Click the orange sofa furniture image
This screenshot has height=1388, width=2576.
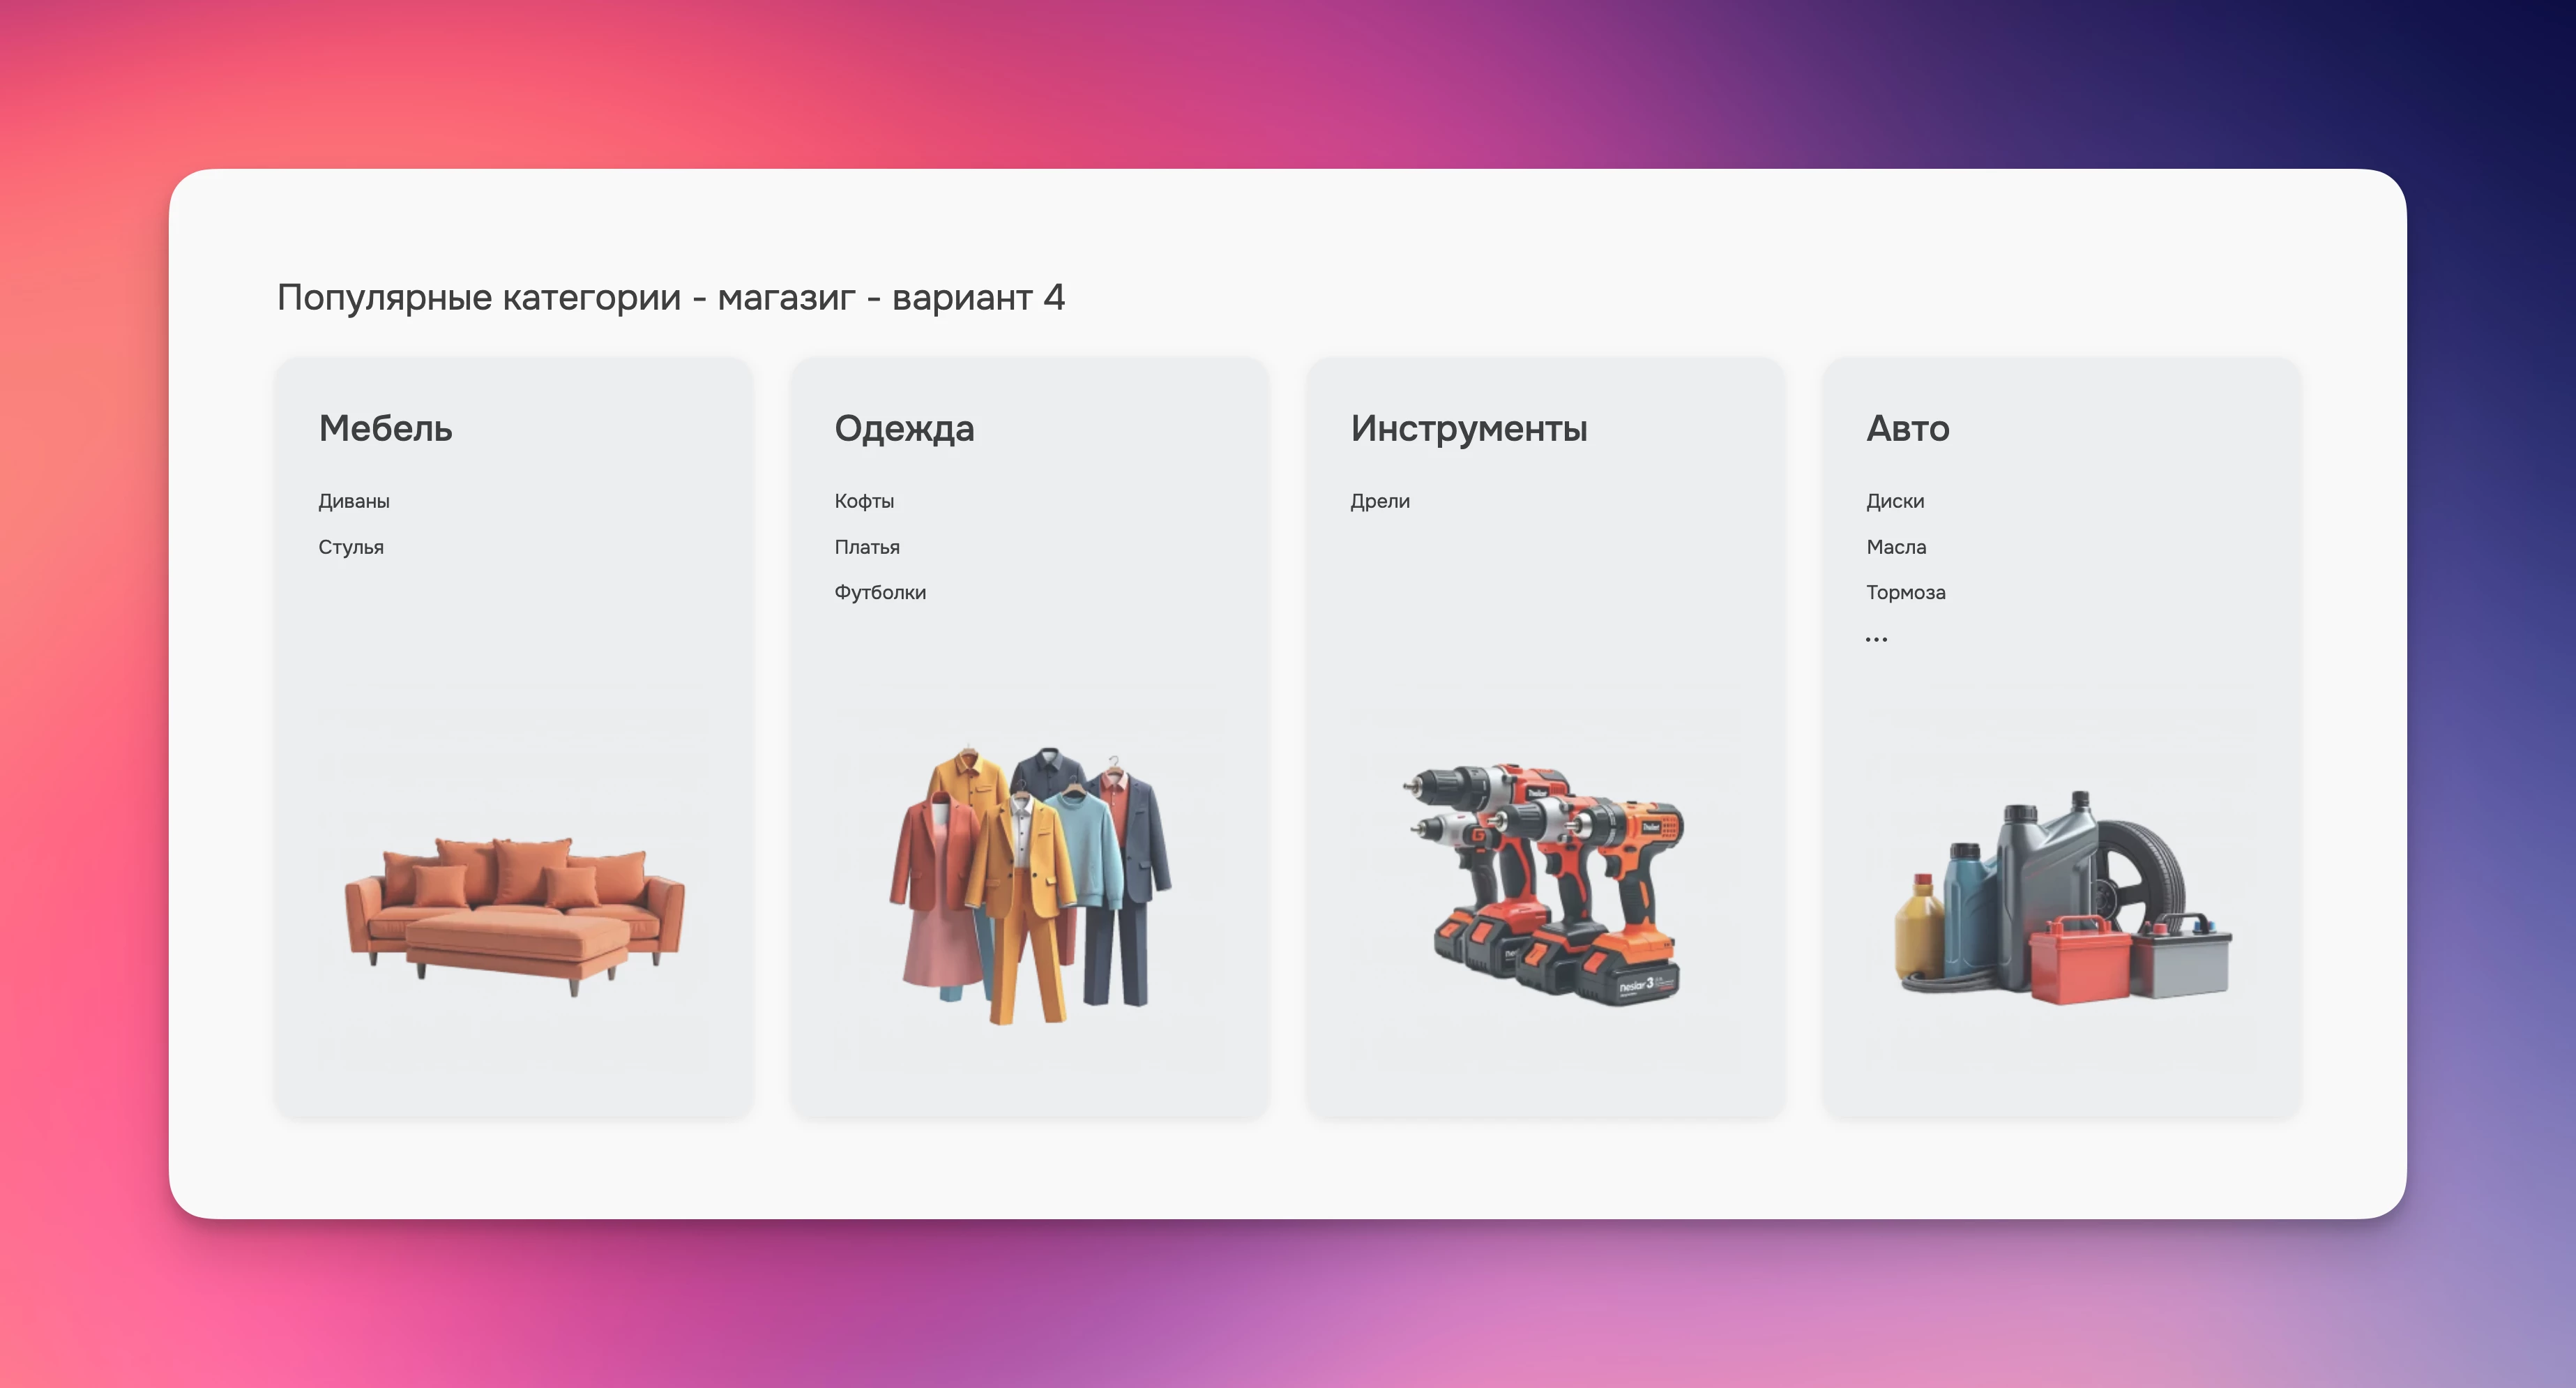pyautogui.click(x=515, y=915)
